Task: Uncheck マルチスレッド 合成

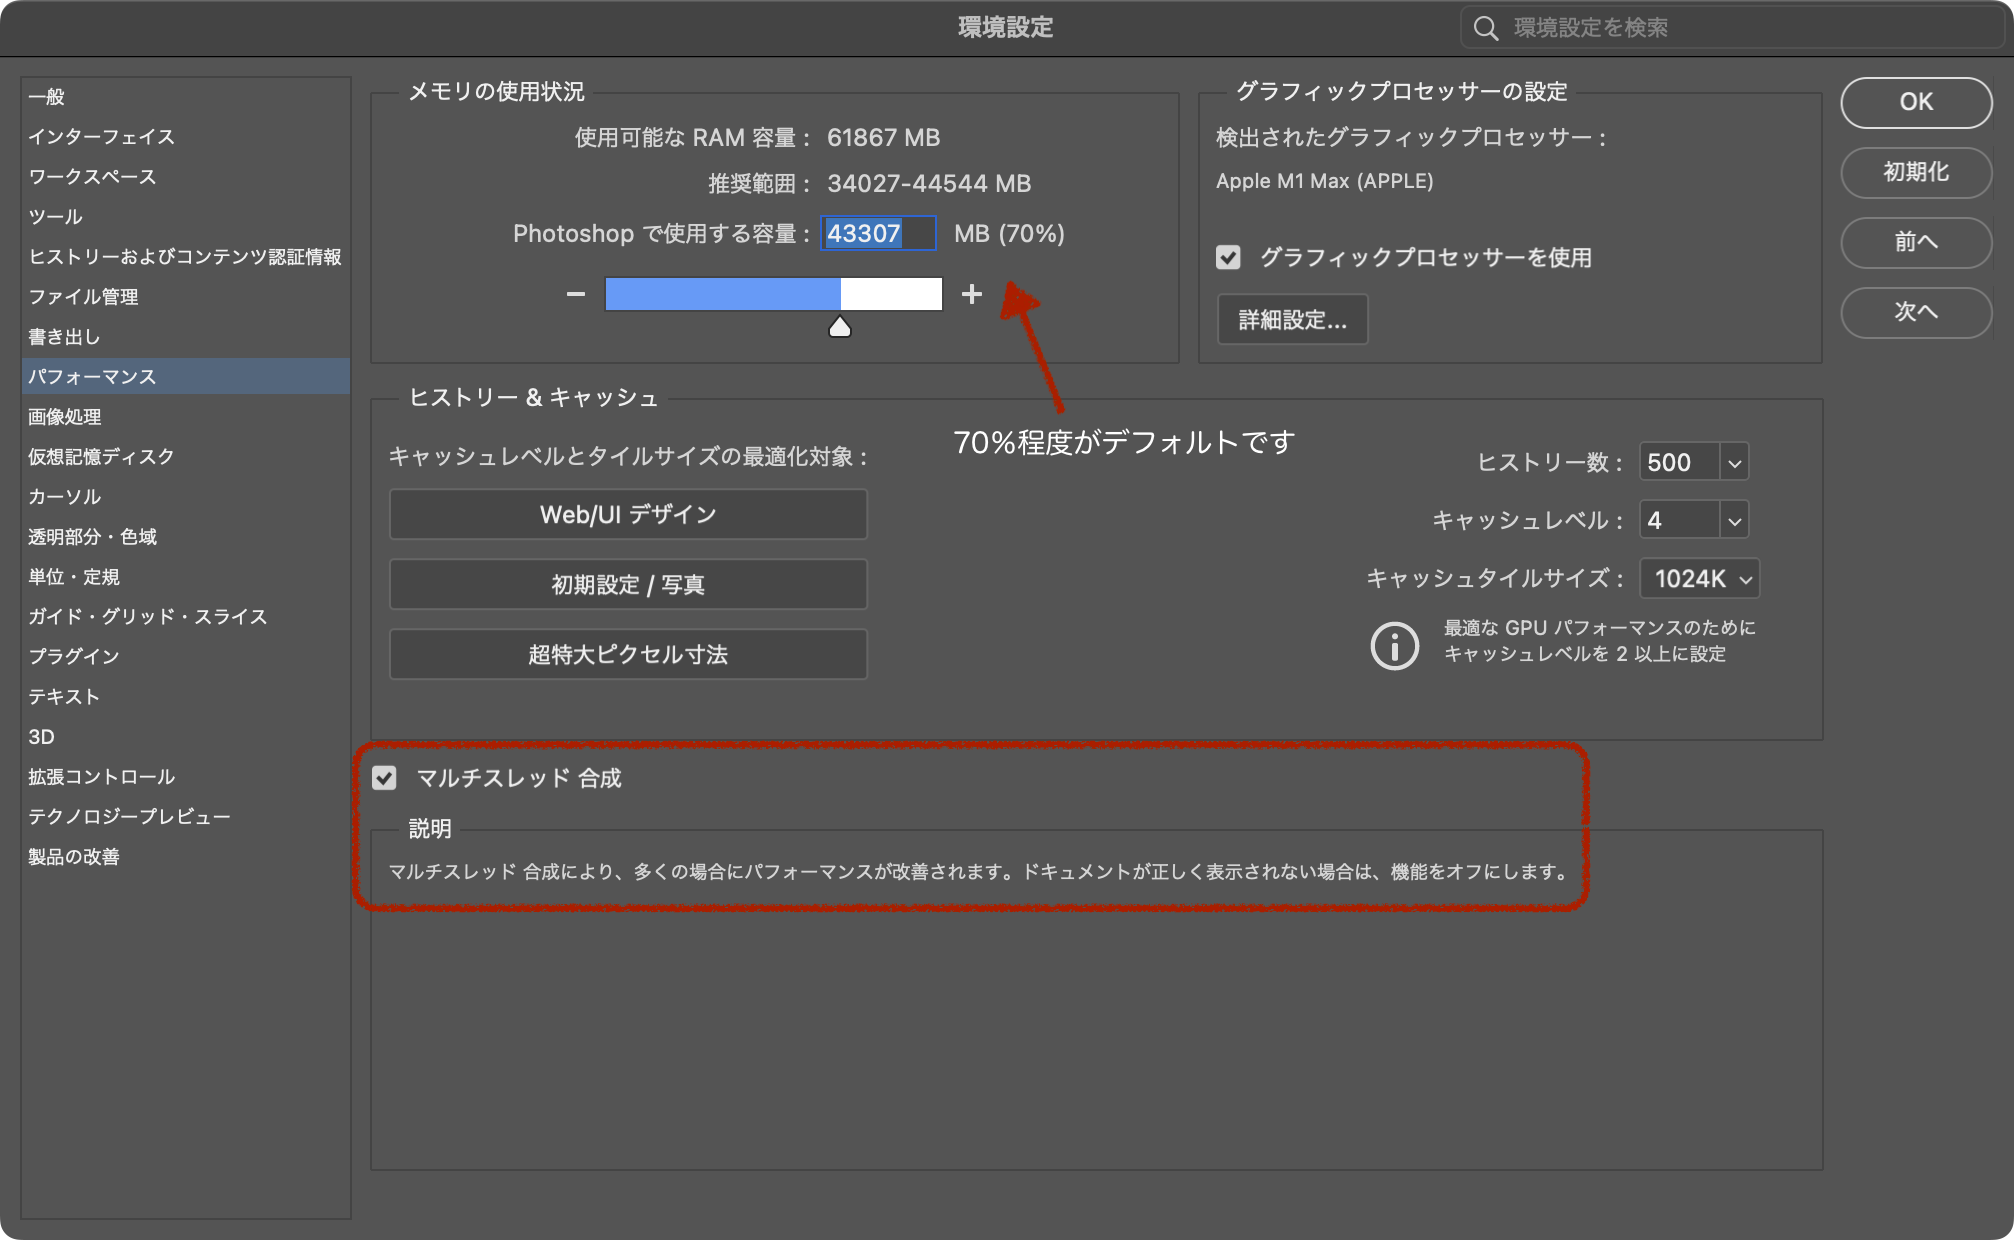Action: tap(385, 778)
